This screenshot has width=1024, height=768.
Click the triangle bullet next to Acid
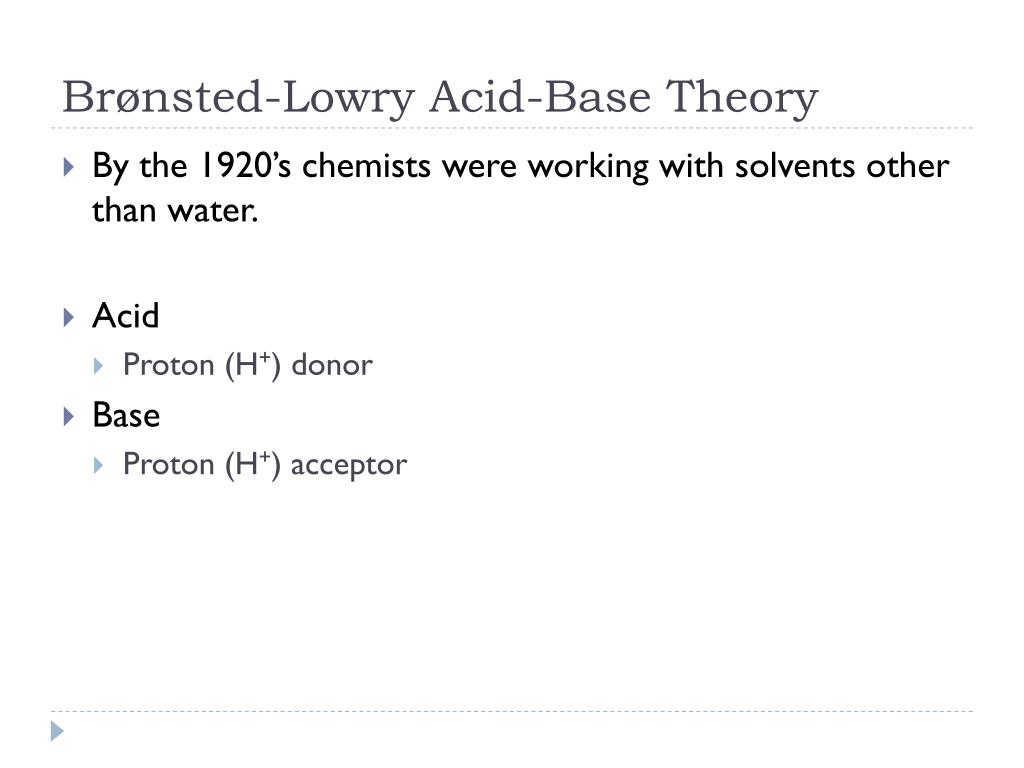tap(69, 317)
